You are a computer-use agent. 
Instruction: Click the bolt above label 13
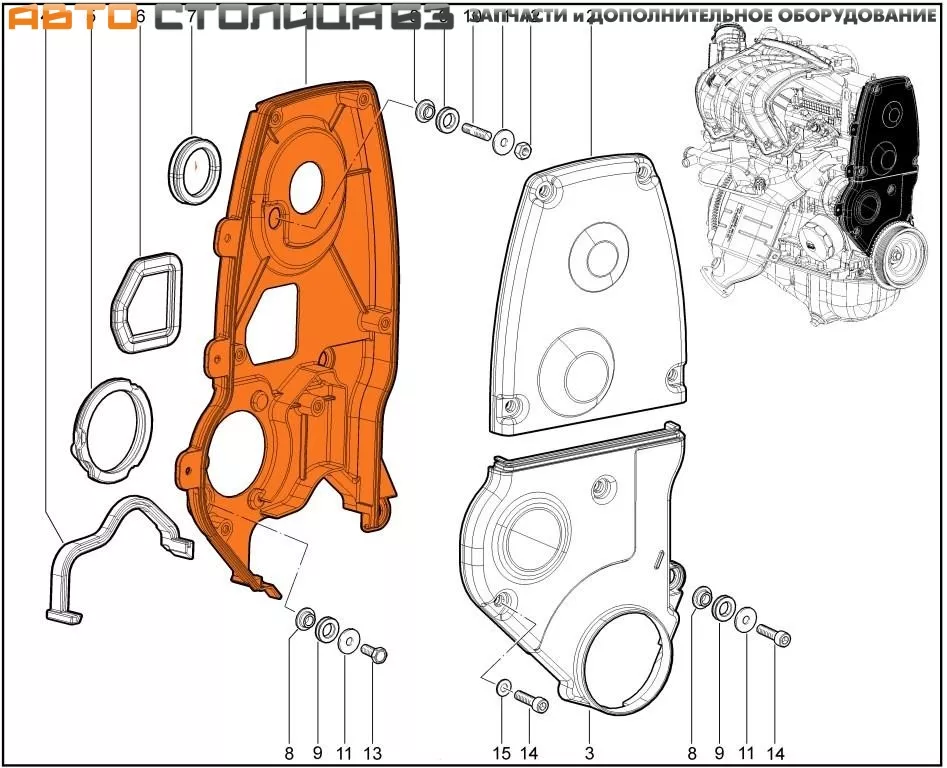(375, 653)
